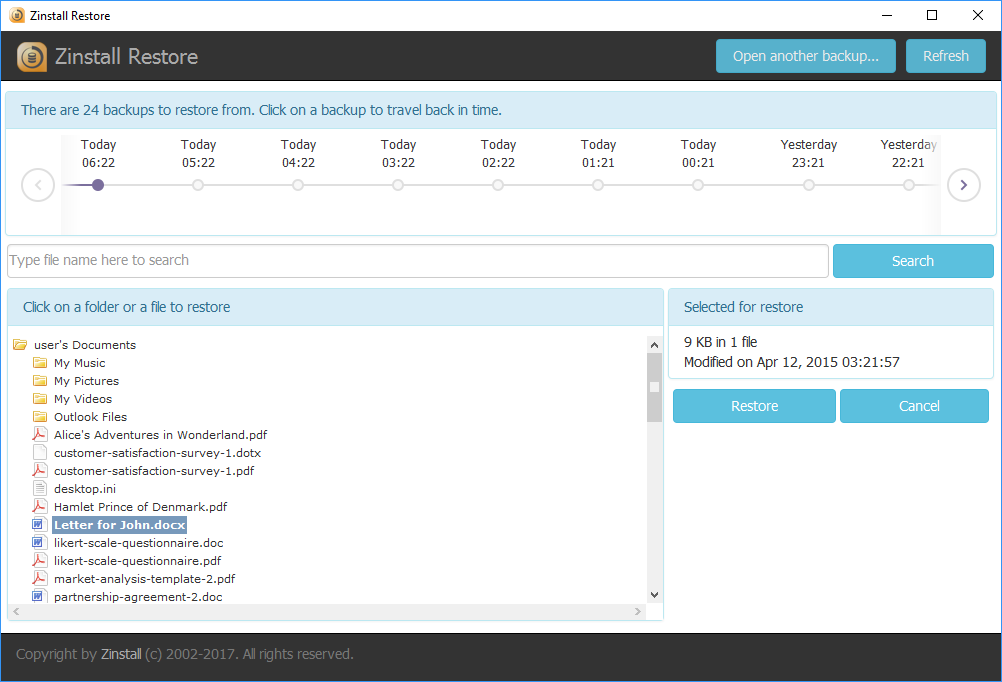Select the desktop.ini file
The width and height of the screenshot is (1002, 682).
(x=85, y=488)
